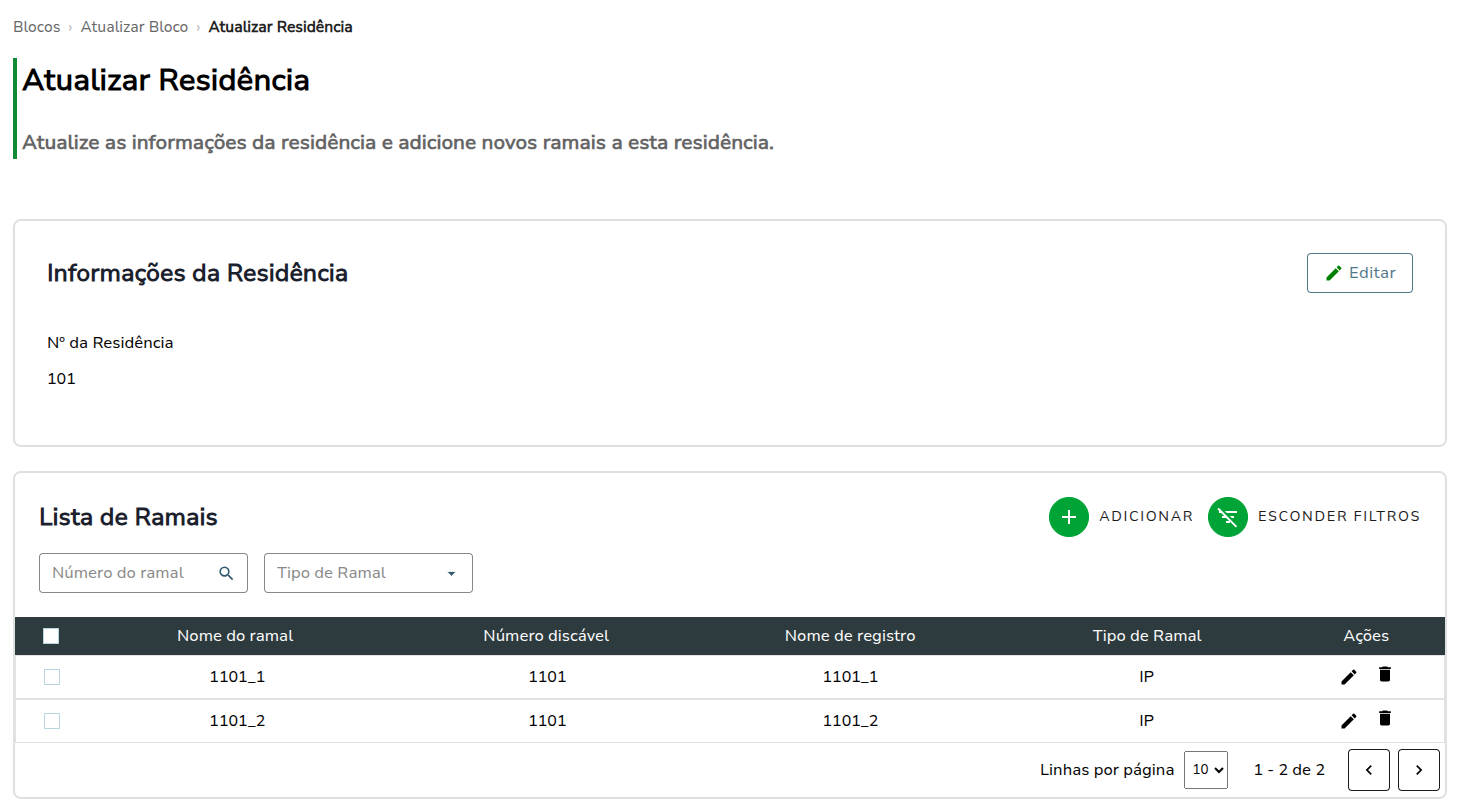Viewport: 1464px width, 809px height.
Task: Click the ADICIONAR text label
Action: point(1146,517)
